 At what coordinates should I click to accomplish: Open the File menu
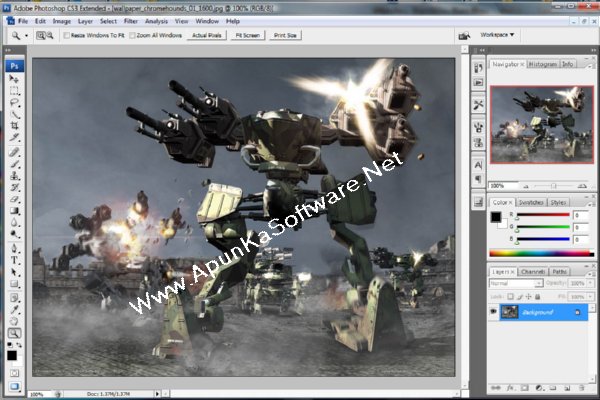[23, 21]
